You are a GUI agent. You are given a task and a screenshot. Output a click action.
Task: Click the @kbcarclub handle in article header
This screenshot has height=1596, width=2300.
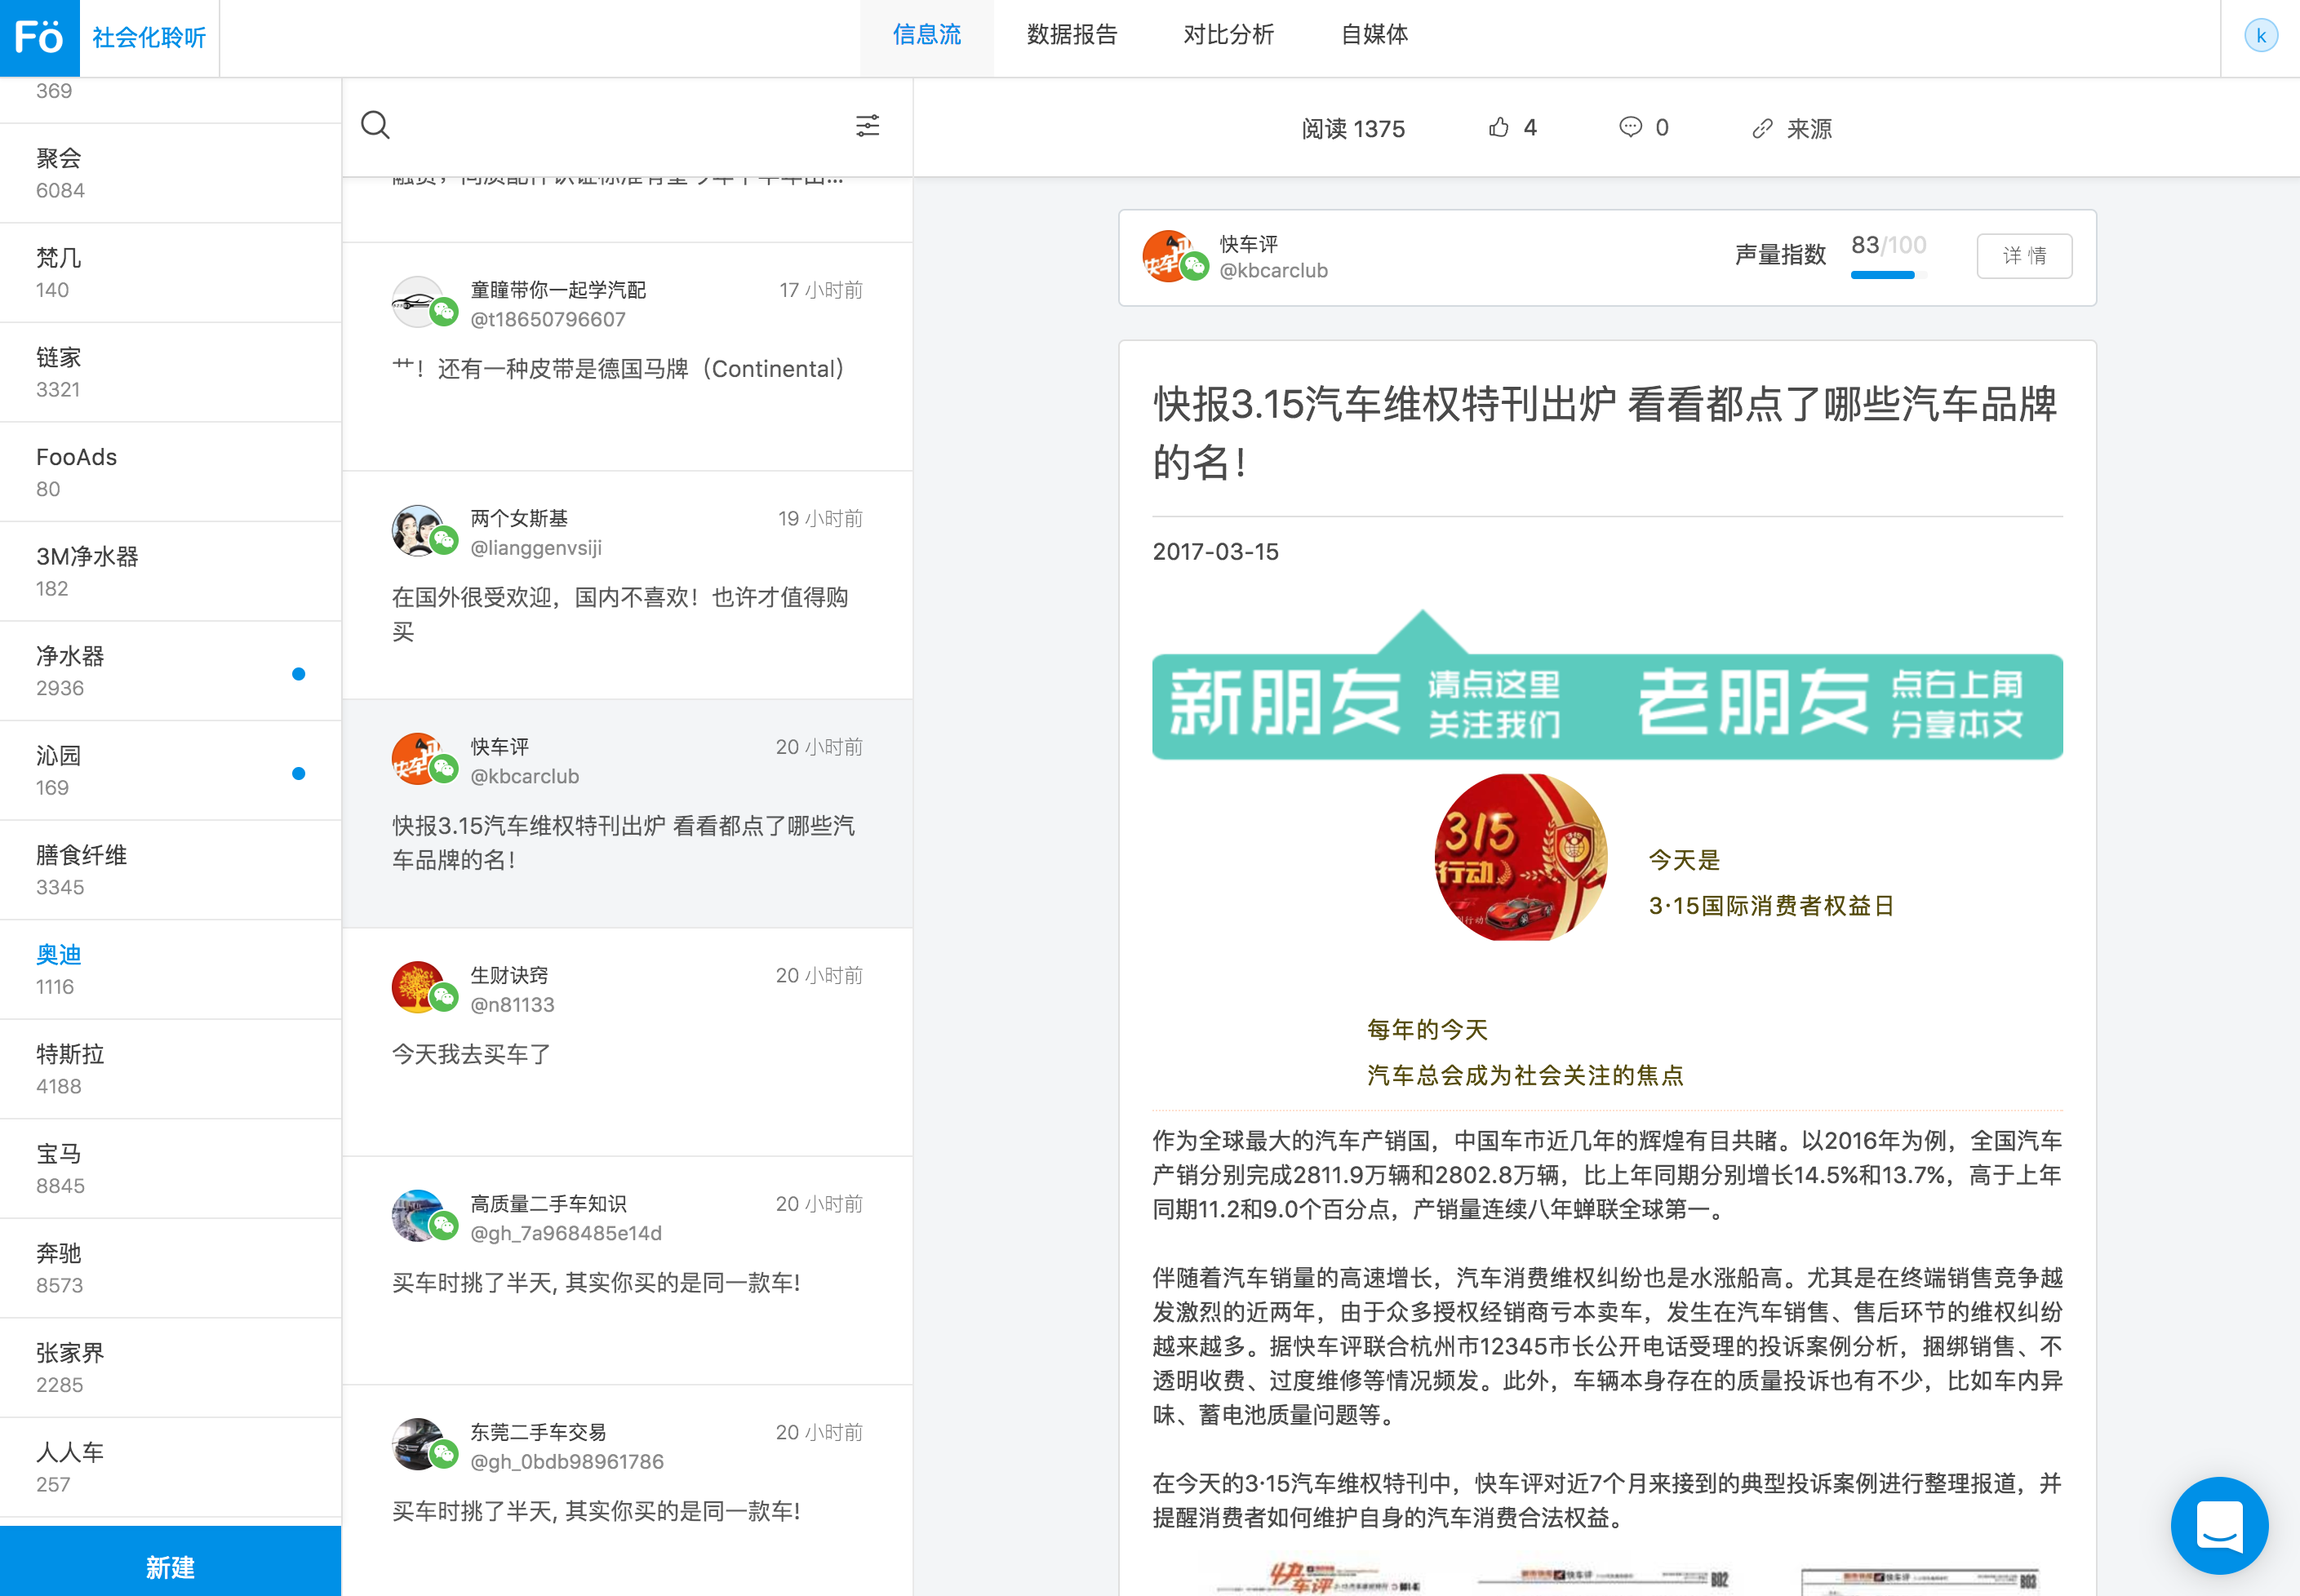point(1273,270)
